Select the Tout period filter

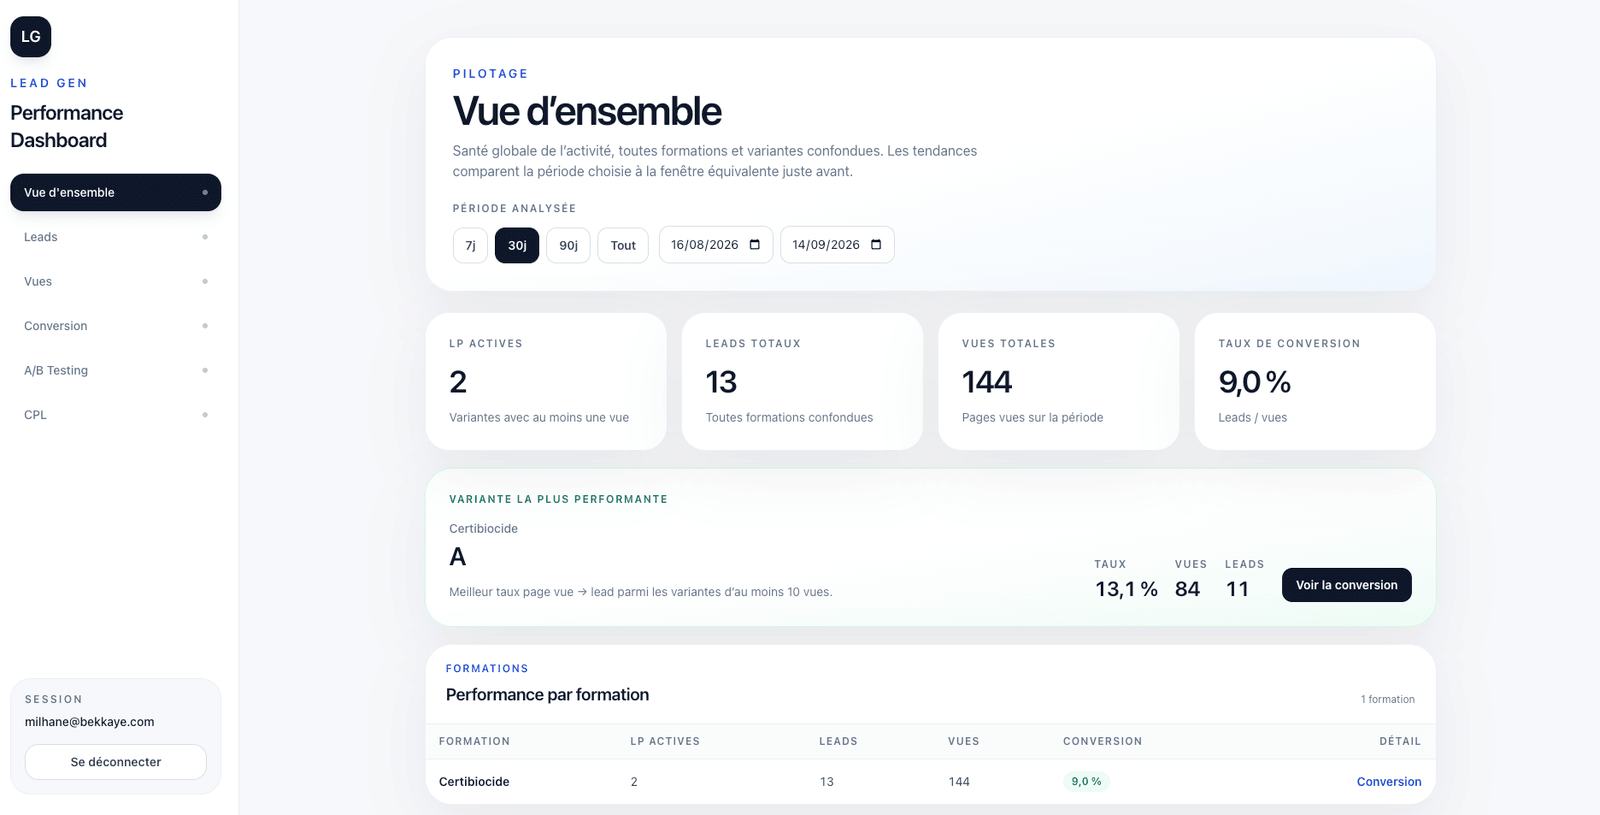623,245
